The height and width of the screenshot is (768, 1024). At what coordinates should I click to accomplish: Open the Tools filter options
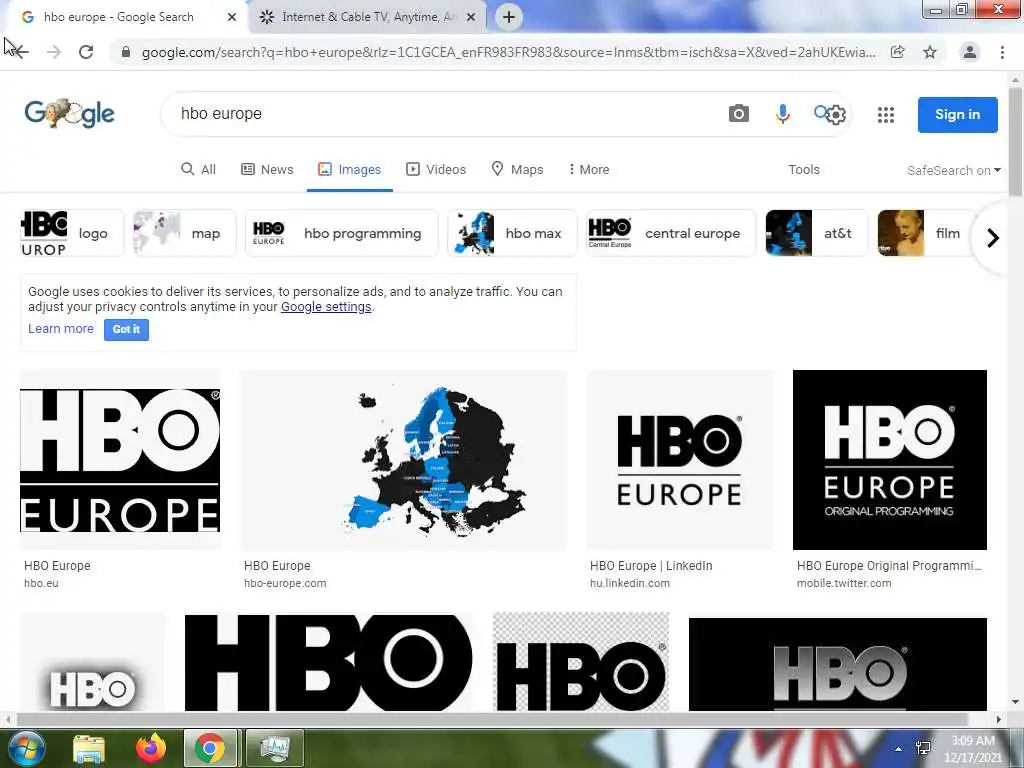pyautogui.click(x=804, y=169)
